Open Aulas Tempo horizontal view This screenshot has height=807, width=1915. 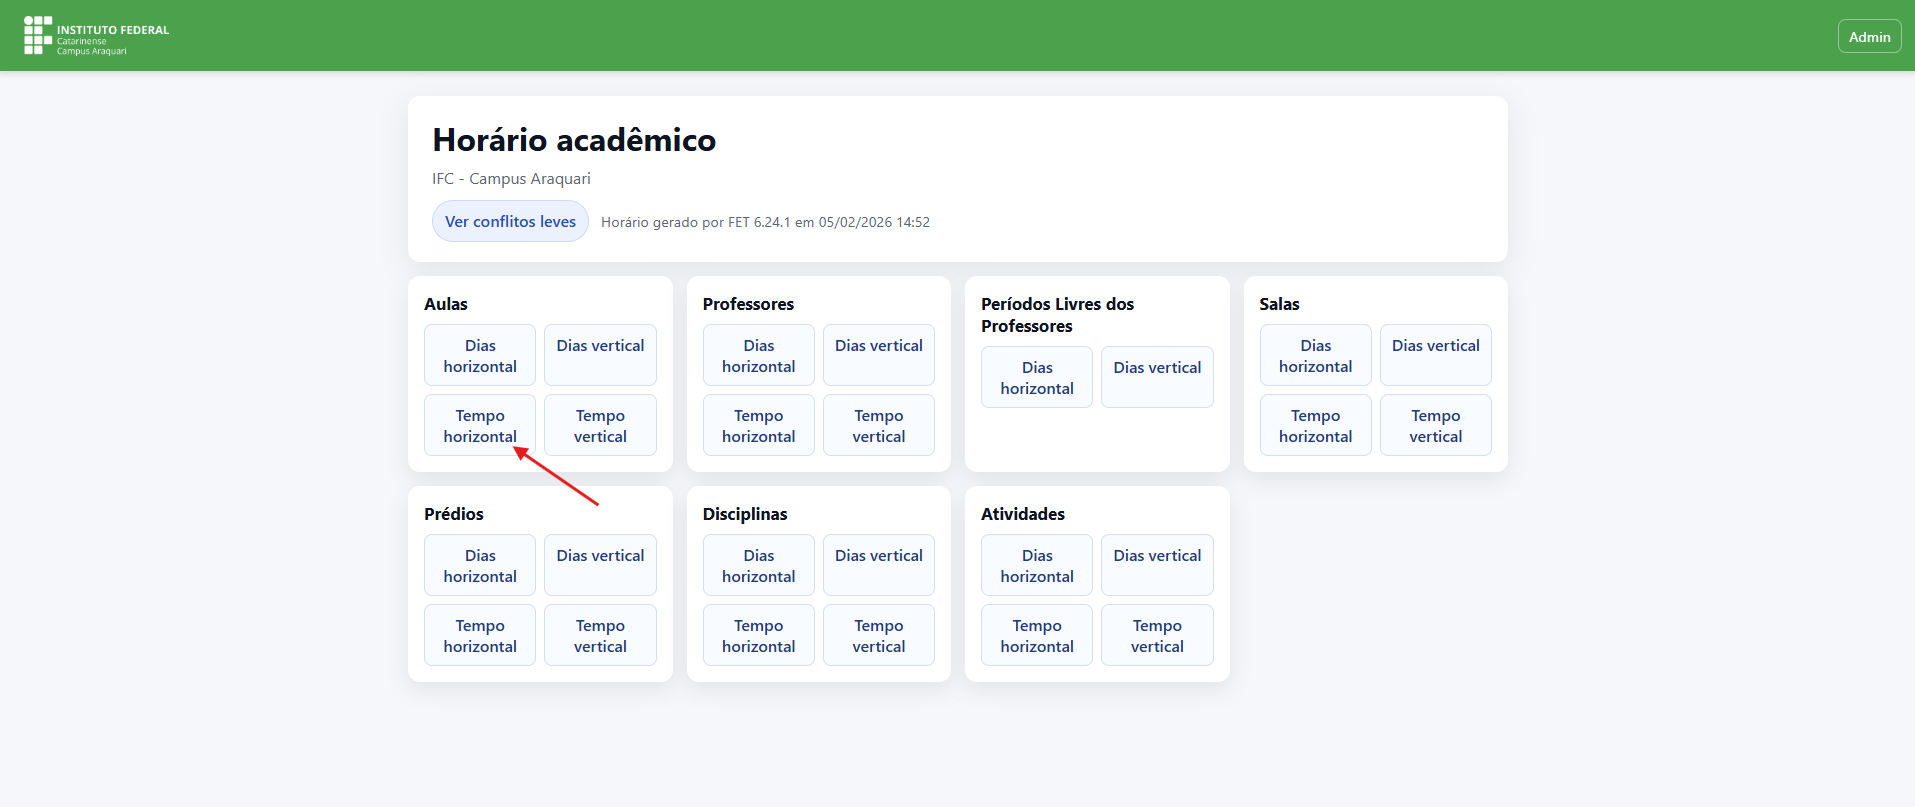click(x=480, y=425)
